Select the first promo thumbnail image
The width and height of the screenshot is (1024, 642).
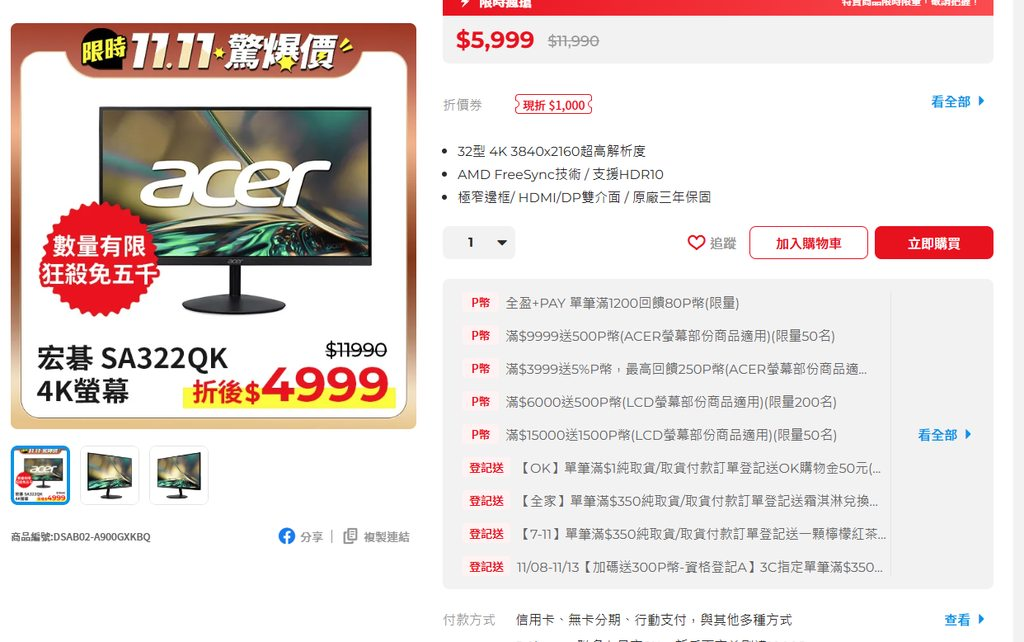pos(40,475)
